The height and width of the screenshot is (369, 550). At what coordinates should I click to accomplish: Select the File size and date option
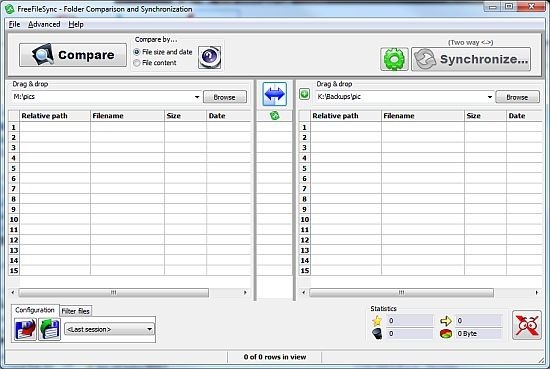click(163, 52)
